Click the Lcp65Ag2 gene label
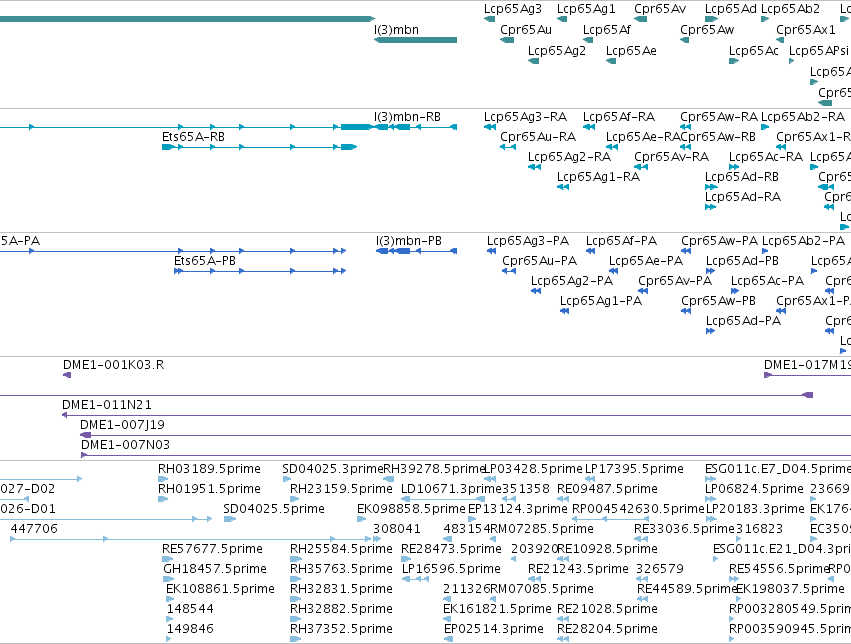851x644 pixels. click(x=557, y=51)
